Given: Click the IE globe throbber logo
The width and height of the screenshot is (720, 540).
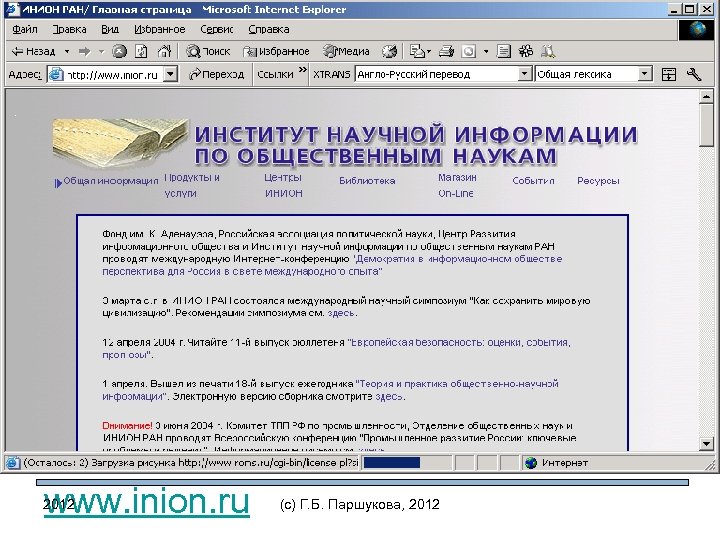Looking at the screenshot, I should pyautogui.click(x=698, y=30).
